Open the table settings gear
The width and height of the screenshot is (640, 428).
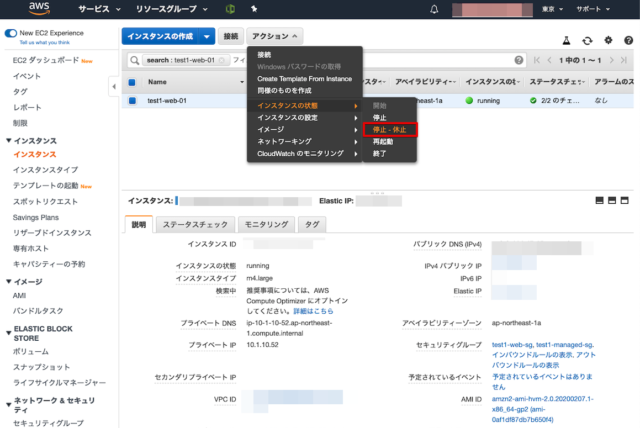click(608, 40)
